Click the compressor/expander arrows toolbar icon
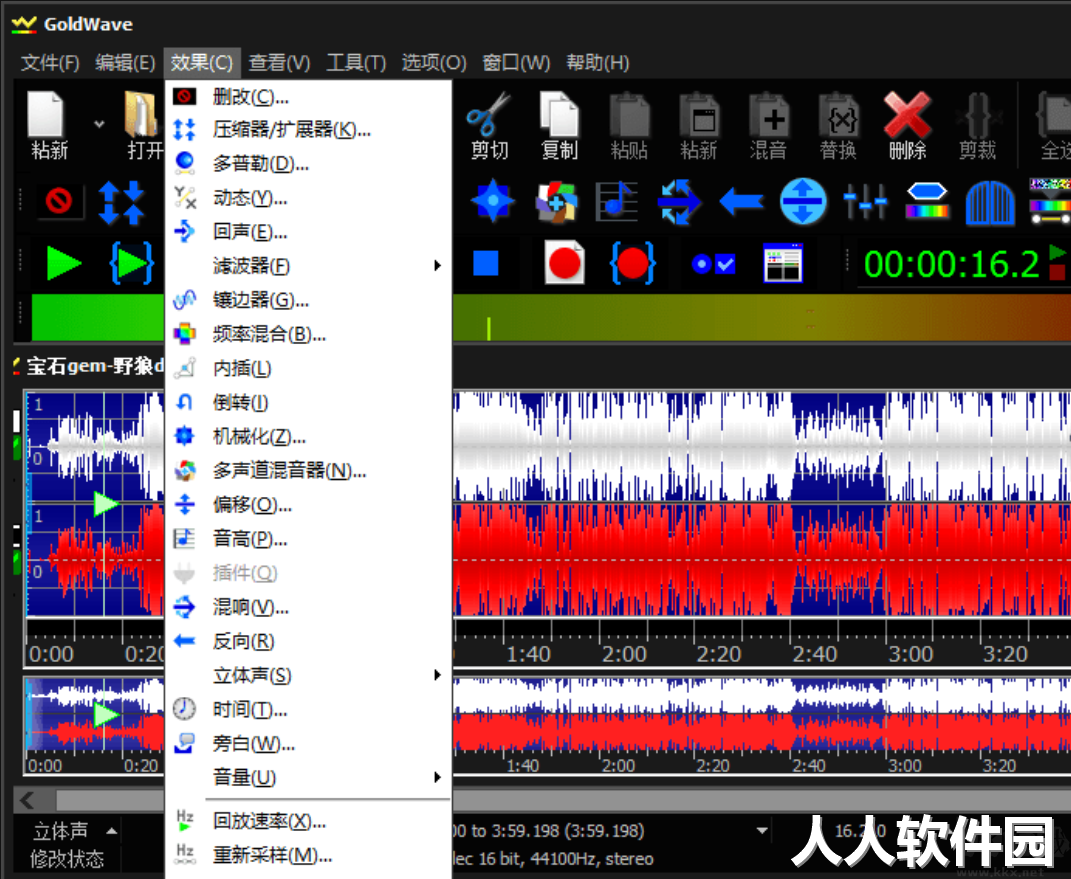The image size is (1071, 879). [122, 202]
